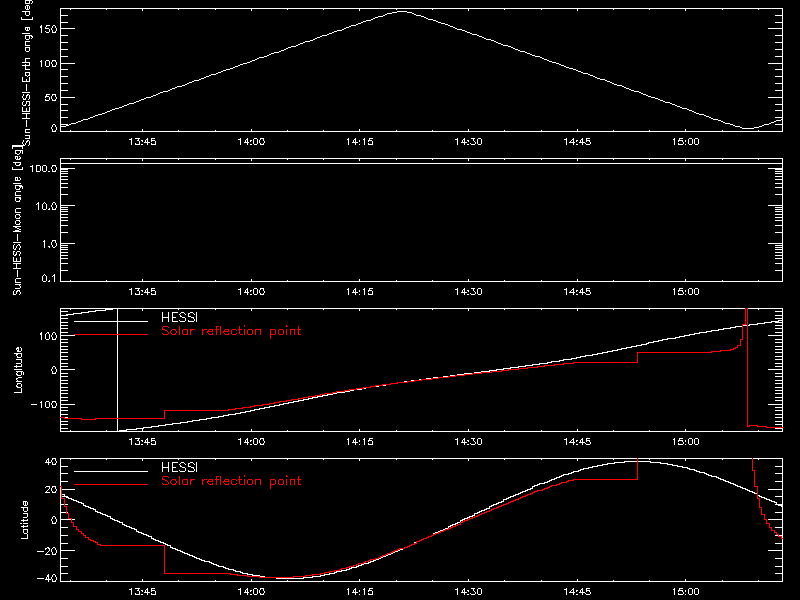Image resolution: width=800 pixels, height=600 pixels.
Task: Click 13:45 time label under Earth angle plot
Action: point(142,142)
